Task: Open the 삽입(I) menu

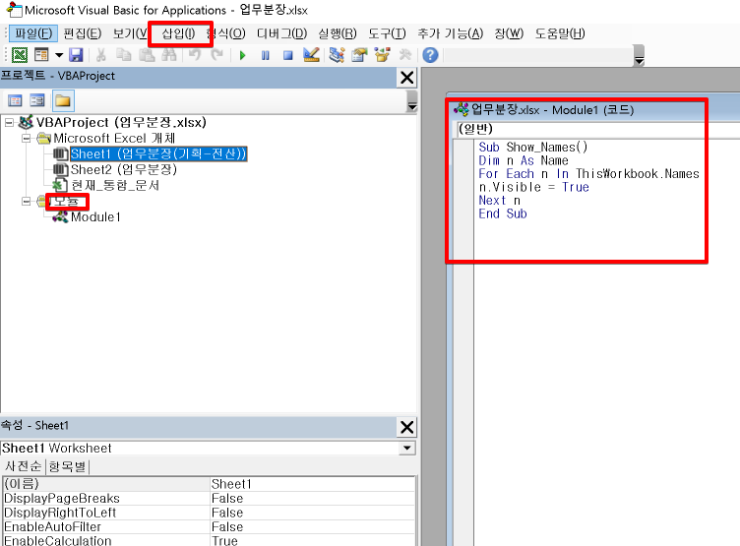Action: click(178, 34)
